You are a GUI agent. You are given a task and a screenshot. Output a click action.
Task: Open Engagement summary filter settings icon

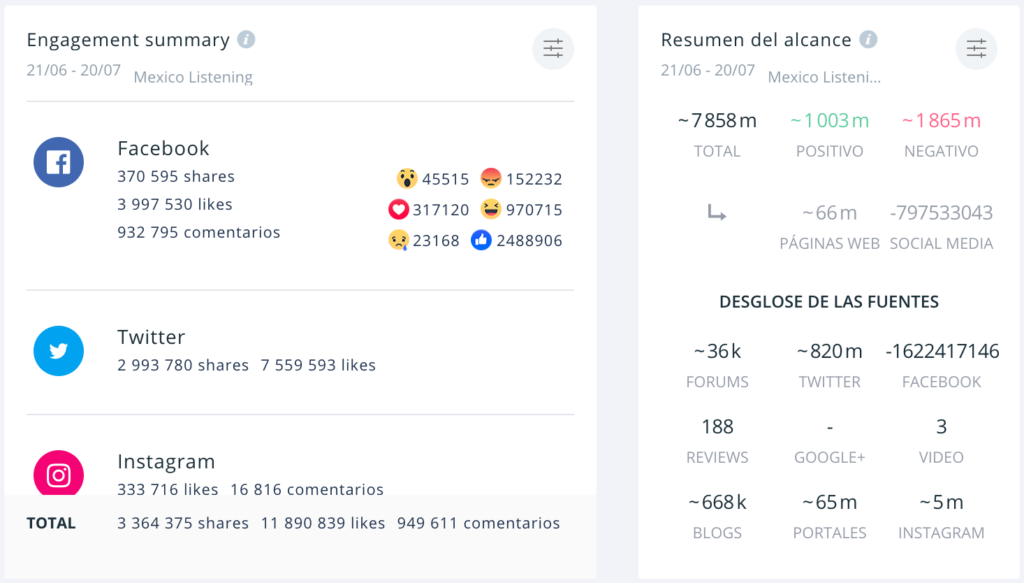click(x=553, y=48)
